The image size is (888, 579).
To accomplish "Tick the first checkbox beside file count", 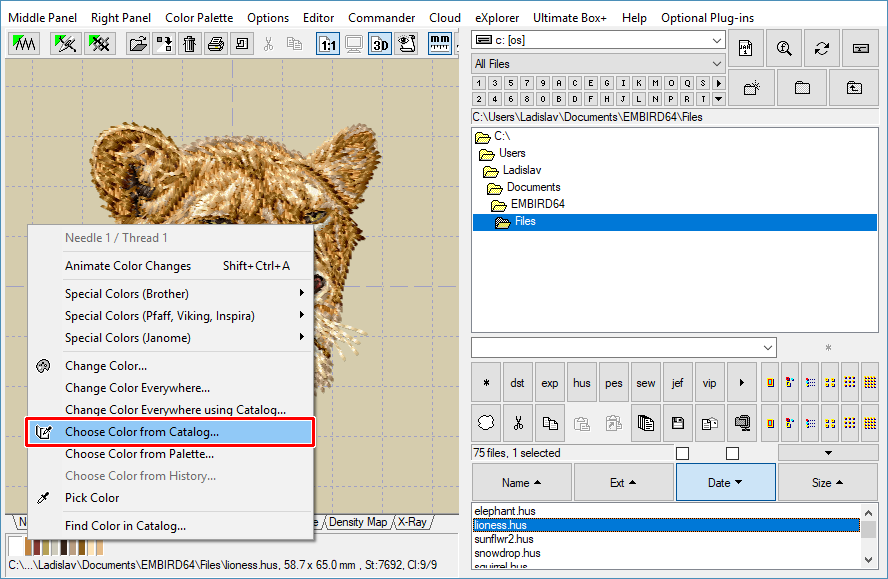I will [x=682, y=454].
